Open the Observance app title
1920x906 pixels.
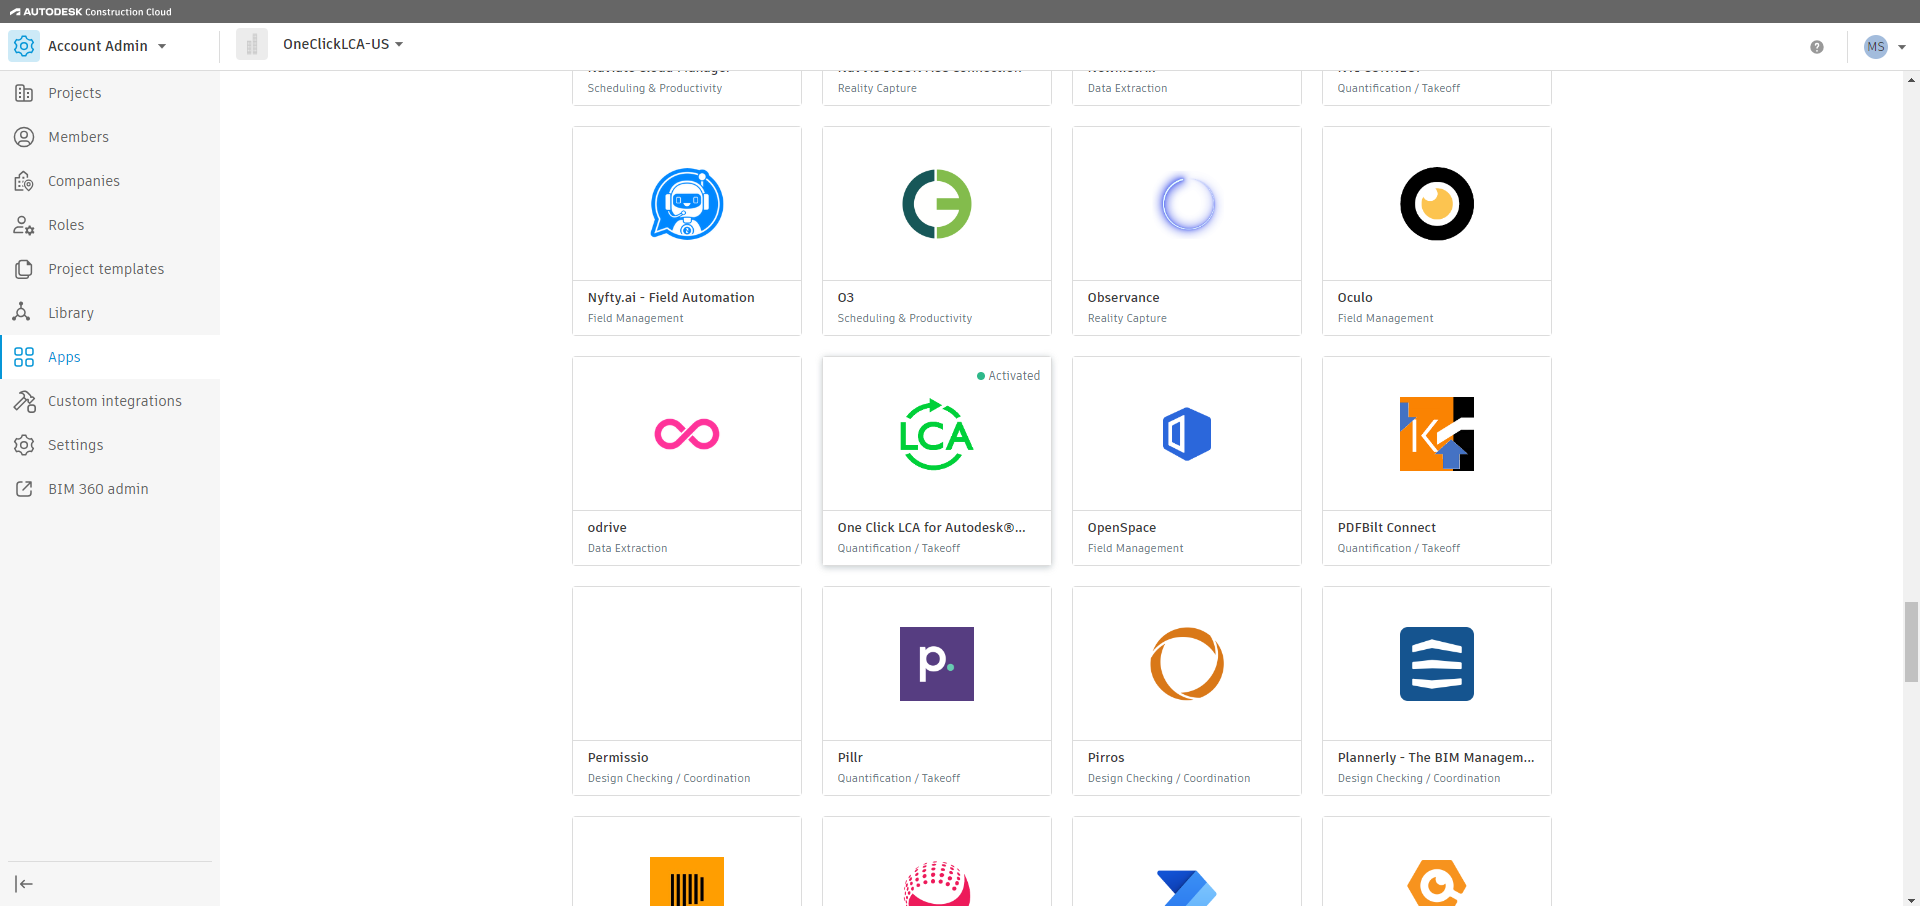coord(1124,298)
